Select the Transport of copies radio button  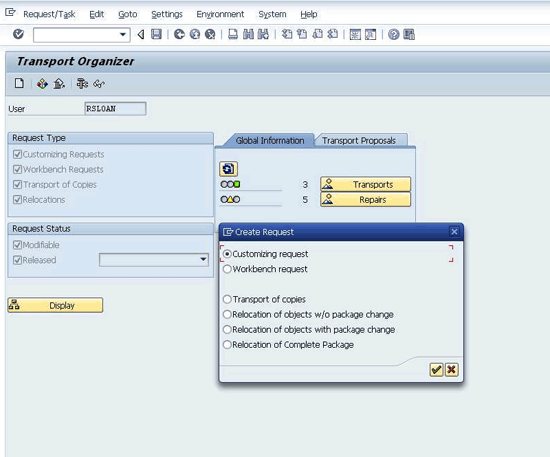click(x=227, y=299)
